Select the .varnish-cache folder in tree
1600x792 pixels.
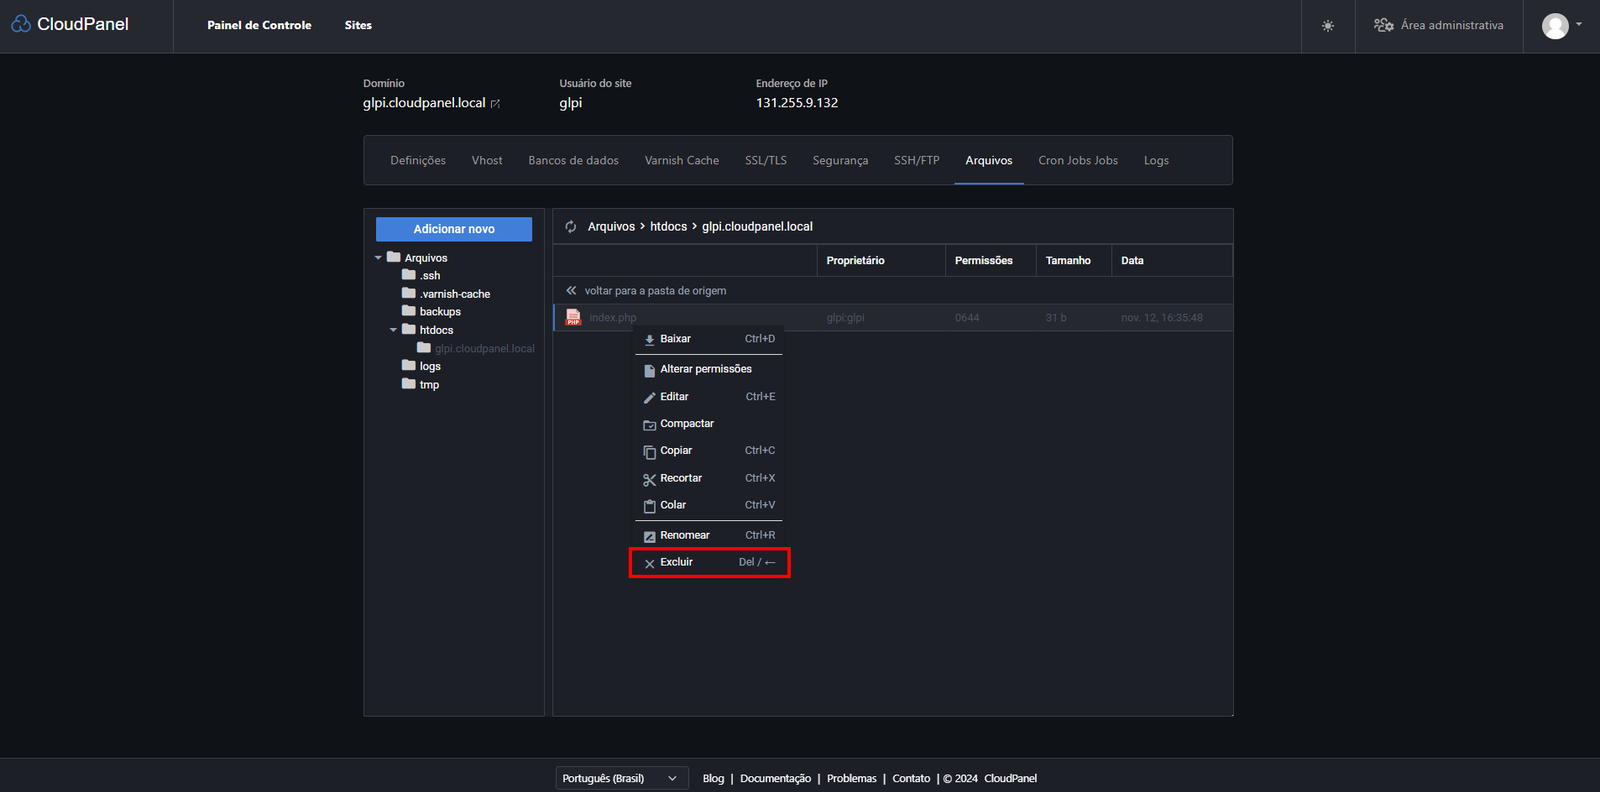click(454, 294)
